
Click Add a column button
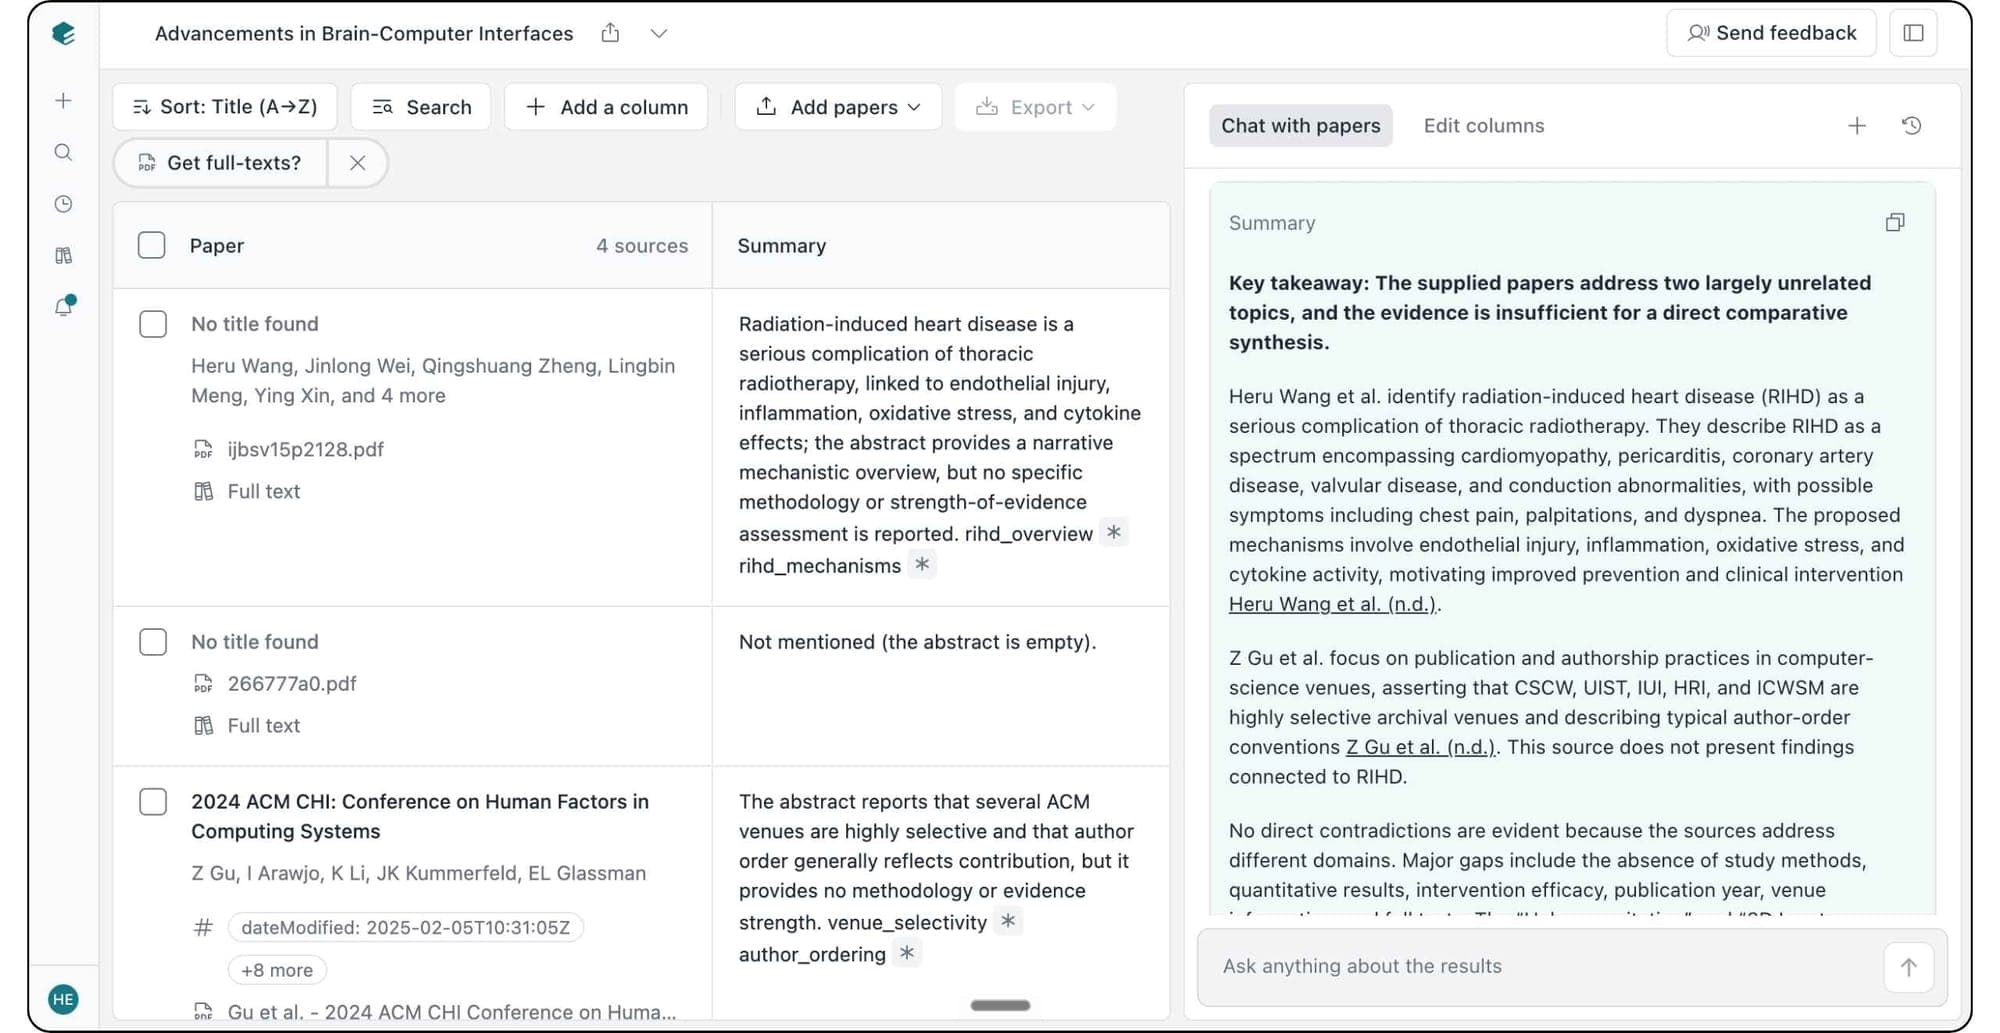(606, 107)
